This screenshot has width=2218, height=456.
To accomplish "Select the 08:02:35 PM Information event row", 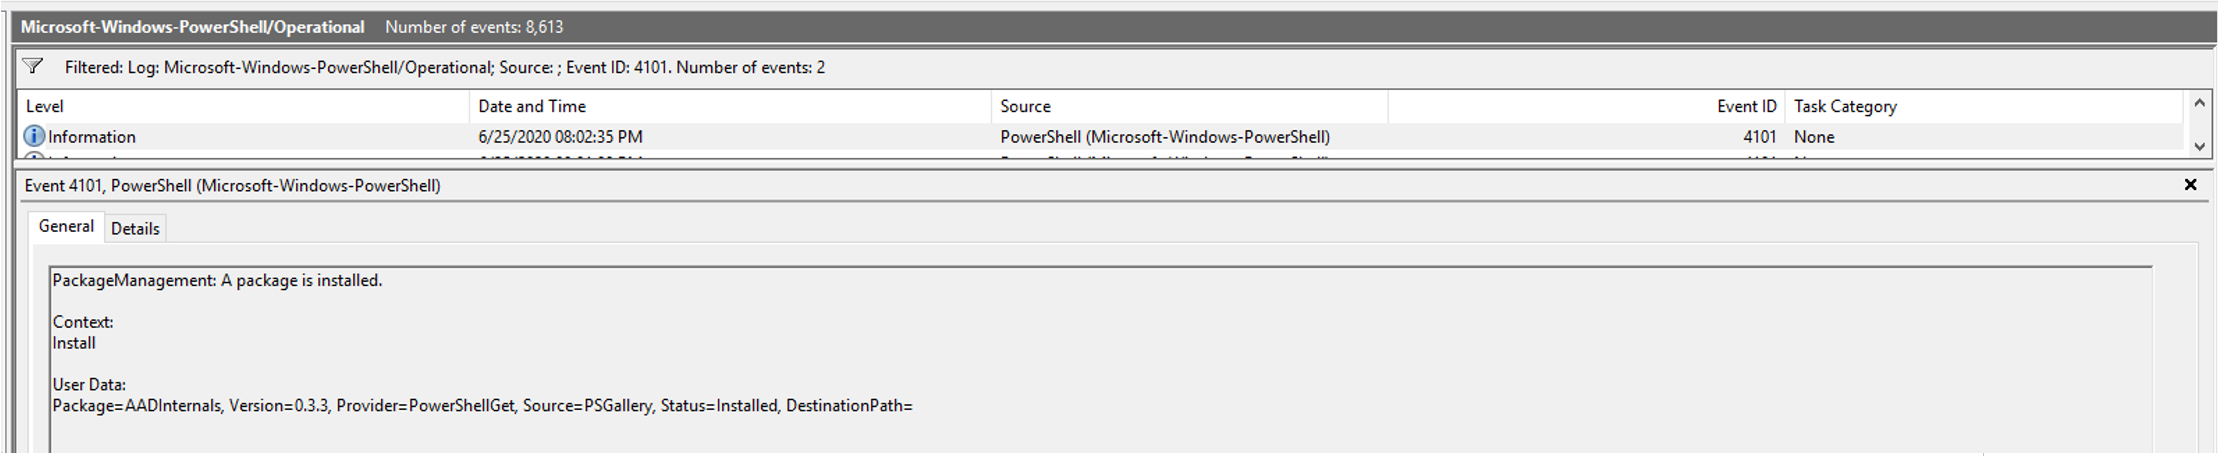I will tap(1100, 137).
